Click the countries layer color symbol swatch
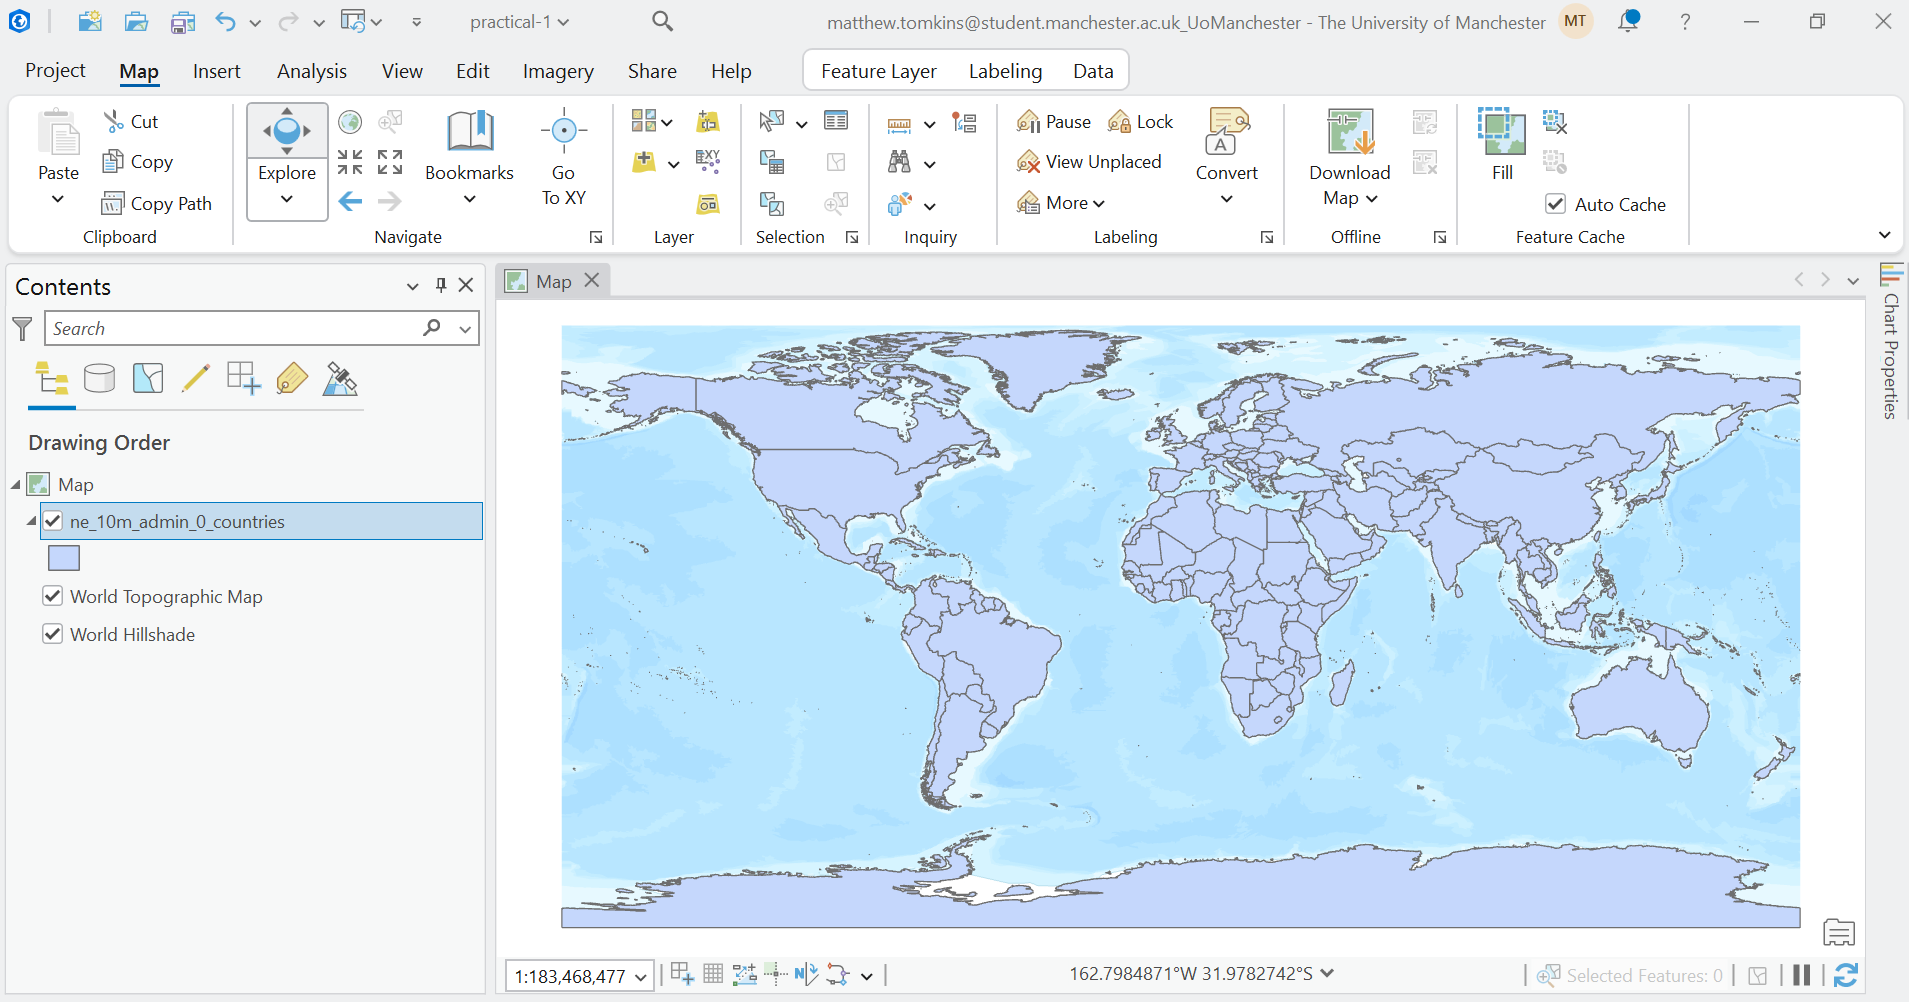 [x=64, y=558]
